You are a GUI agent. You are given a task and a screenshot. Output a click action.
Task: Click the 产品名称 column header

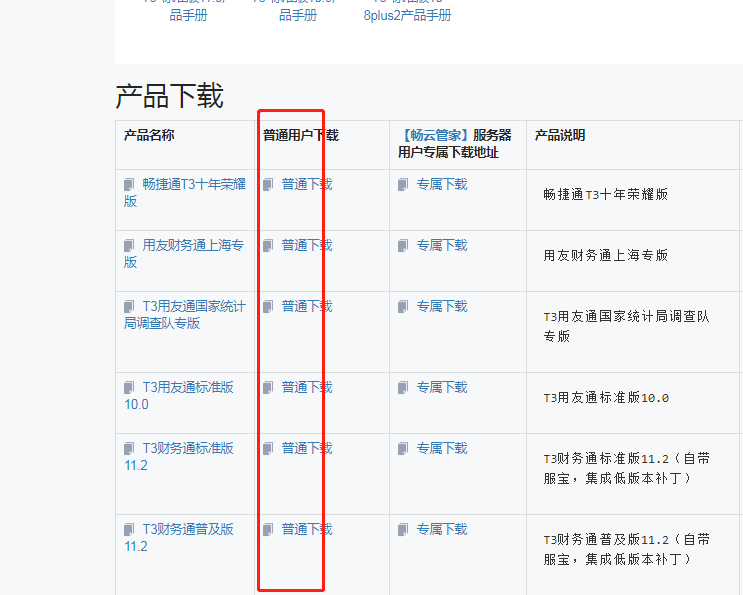tap(149, 135)
